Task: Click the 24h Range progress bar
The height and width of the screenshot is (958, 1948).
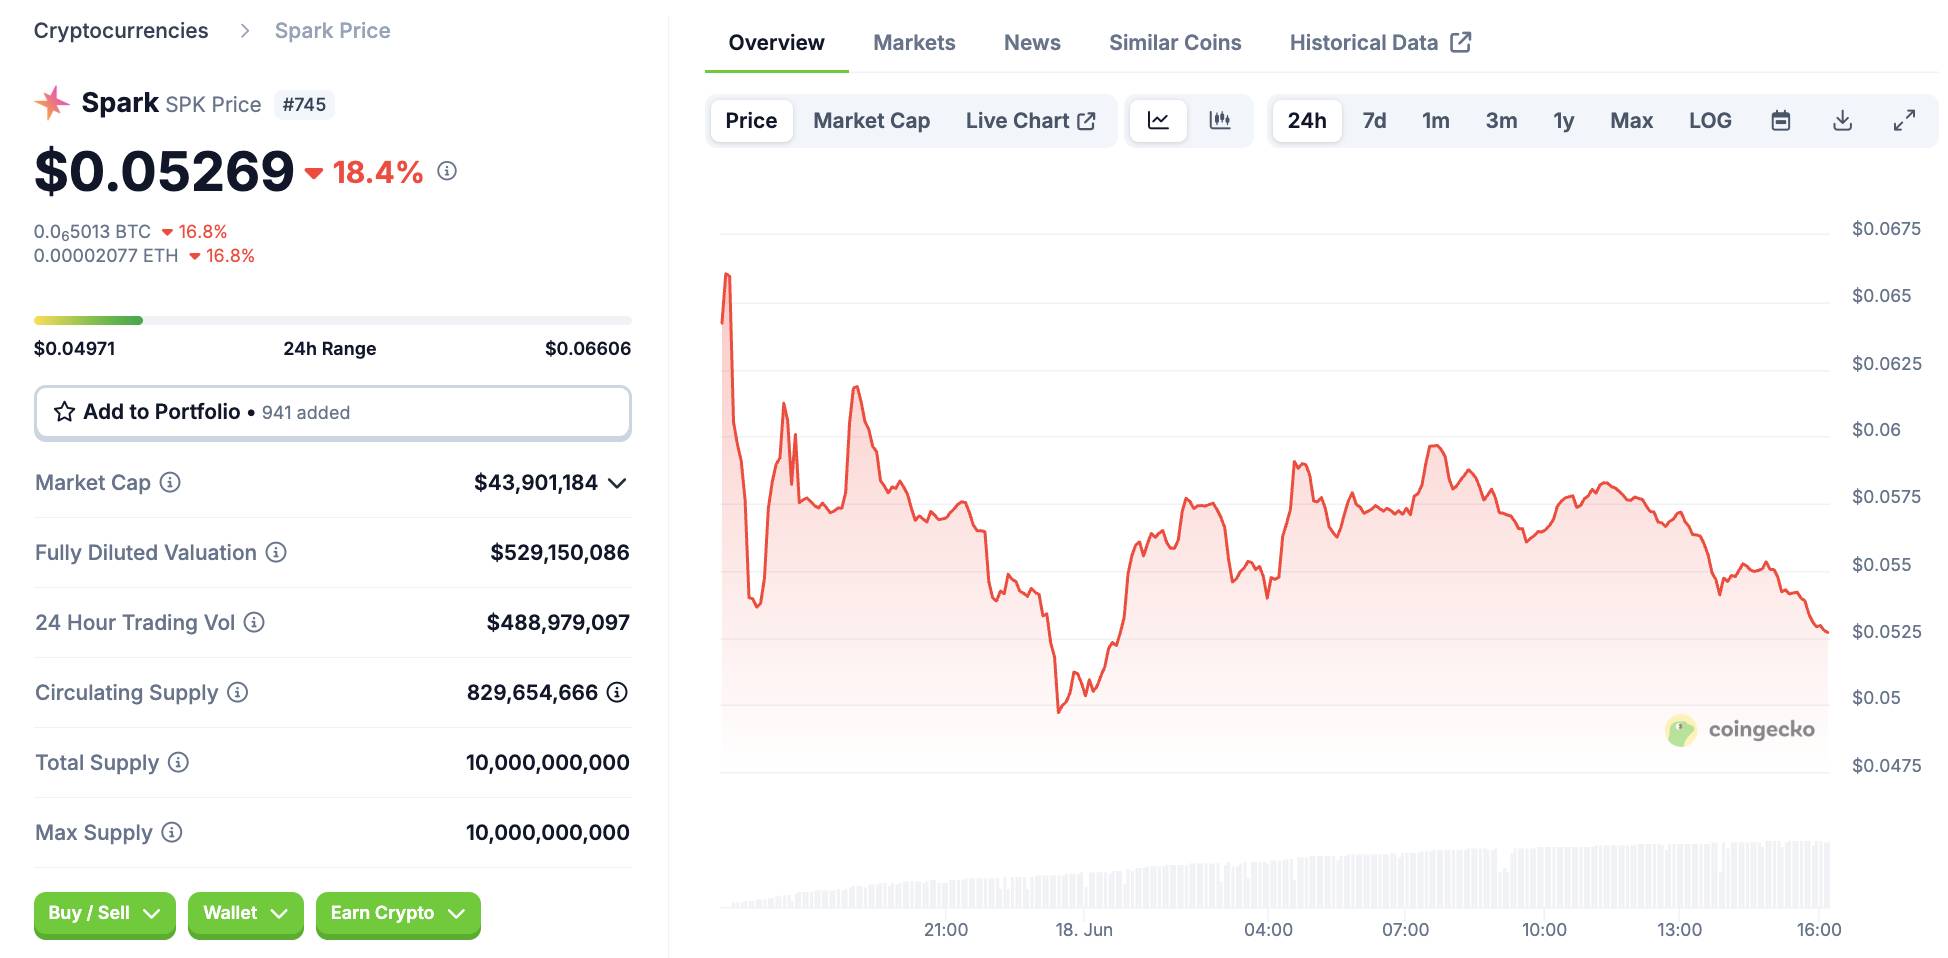Action: pyautogui.click(x=332, y=320)
